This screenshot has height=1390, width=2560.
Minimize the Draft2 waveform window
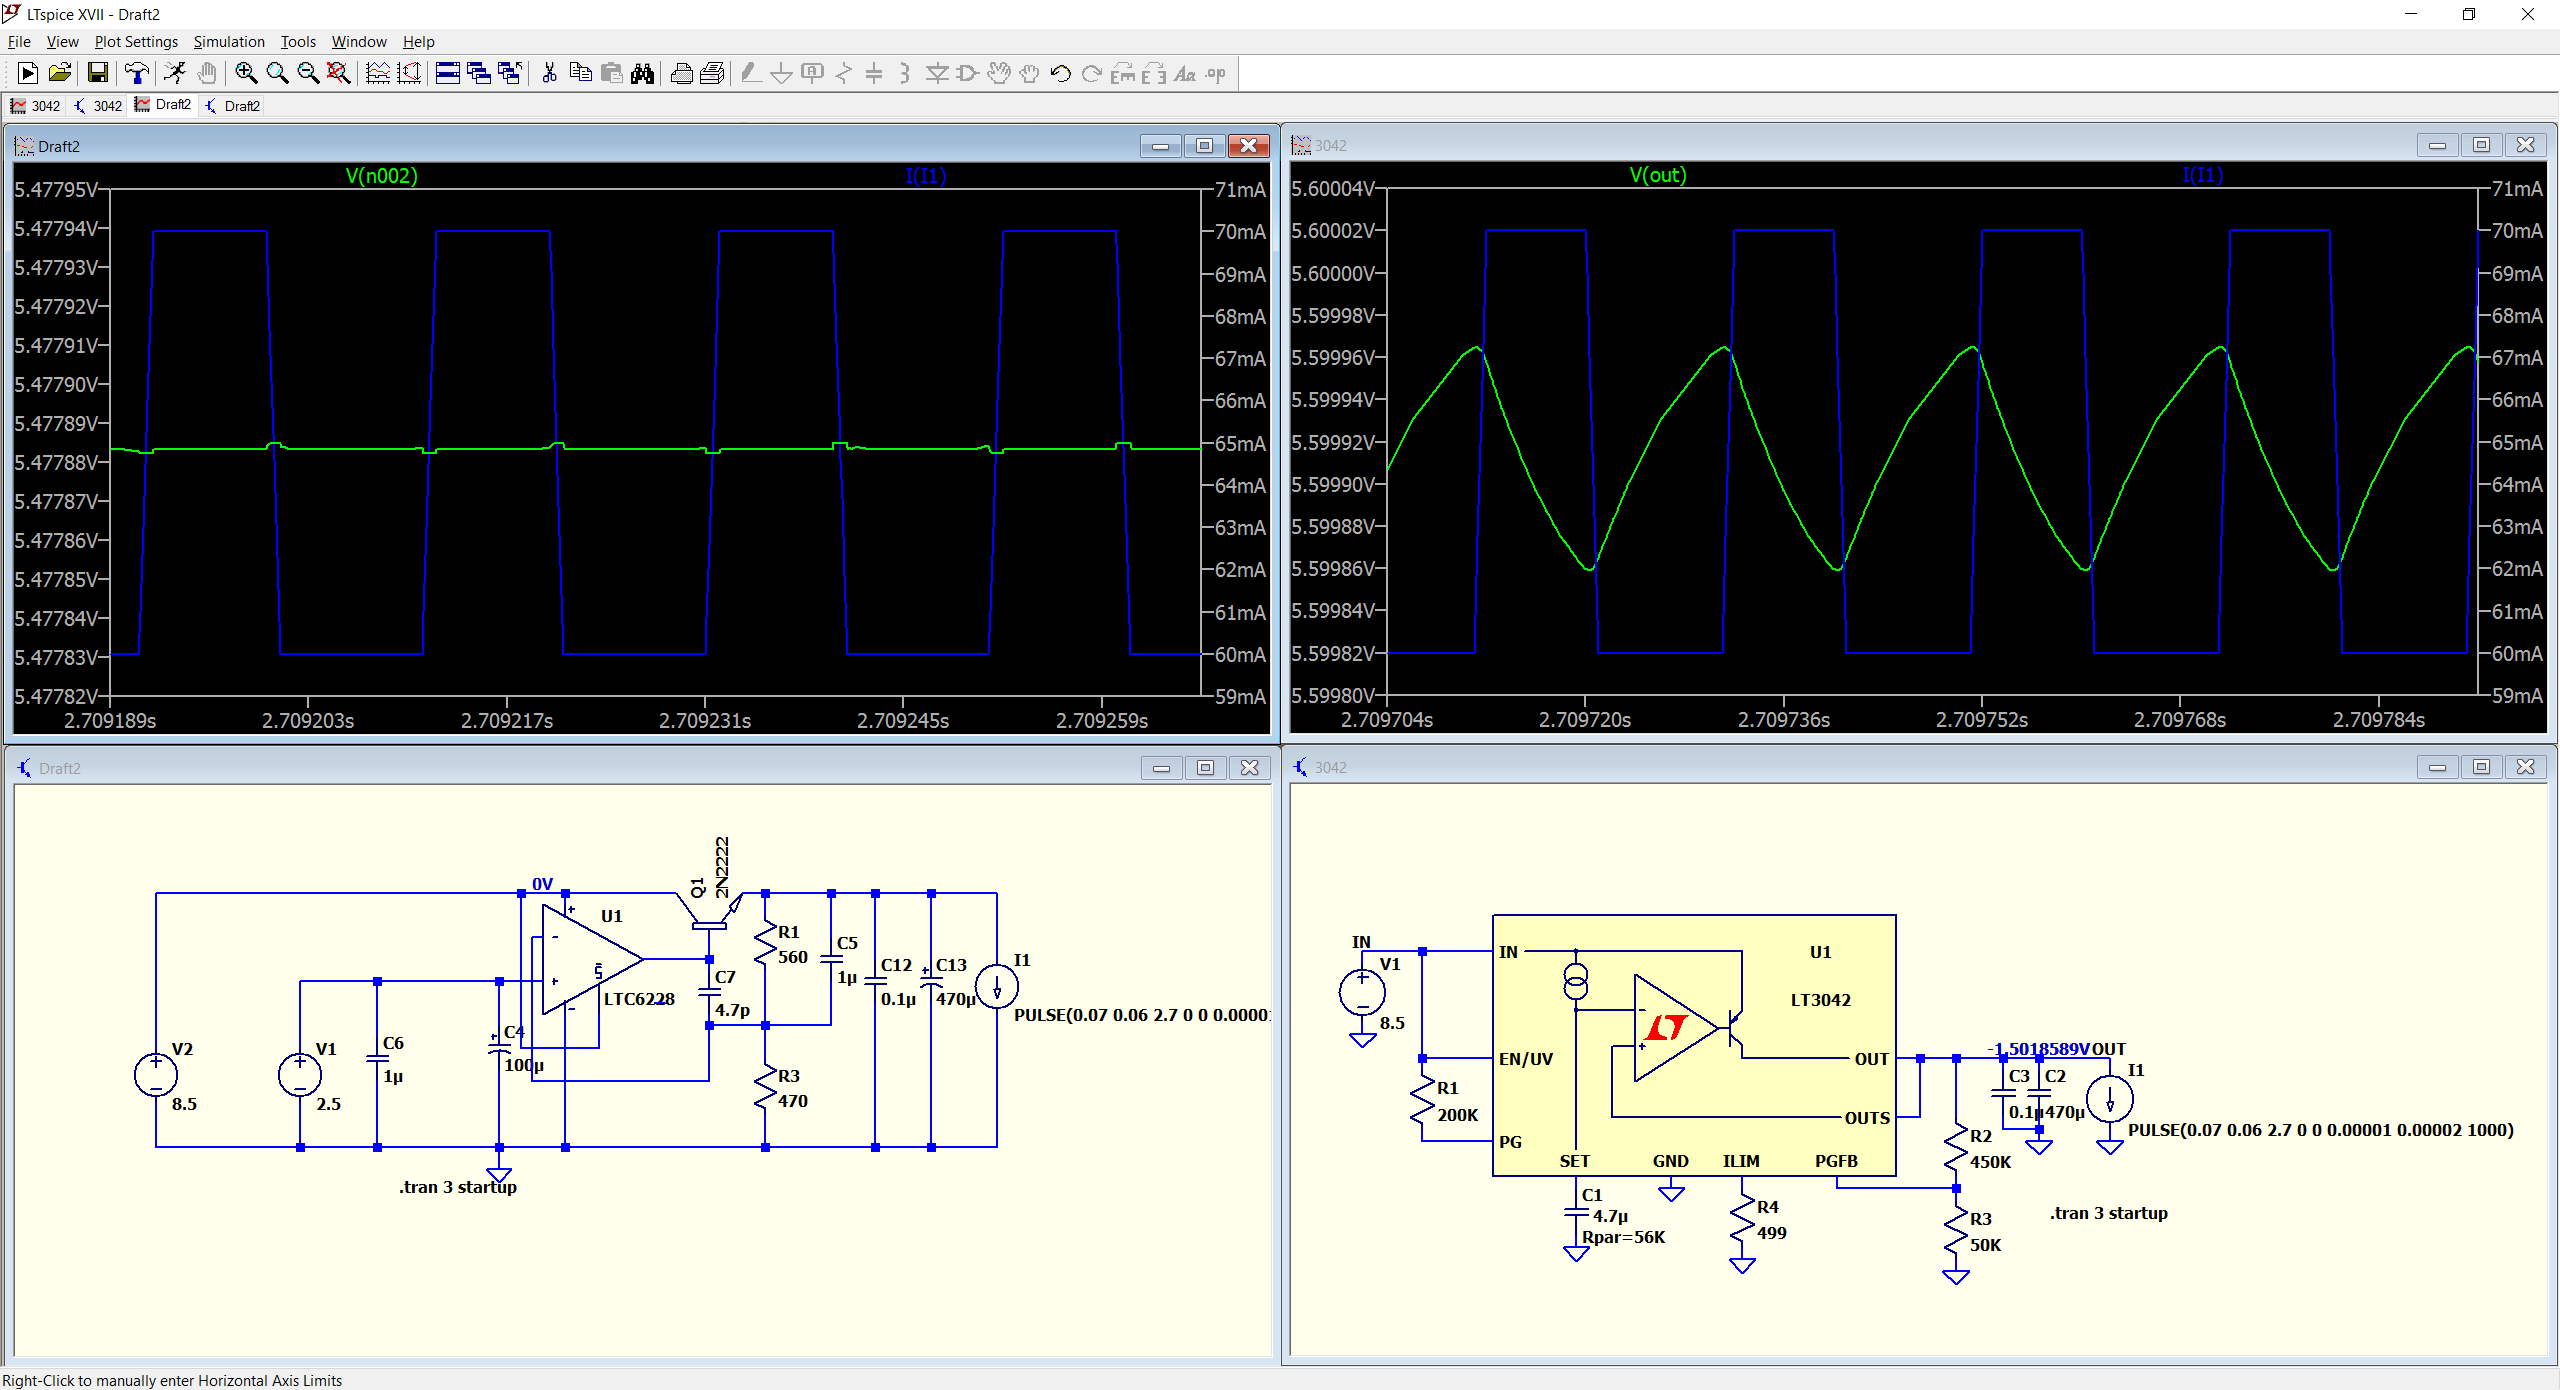[x=1160, y=146]
